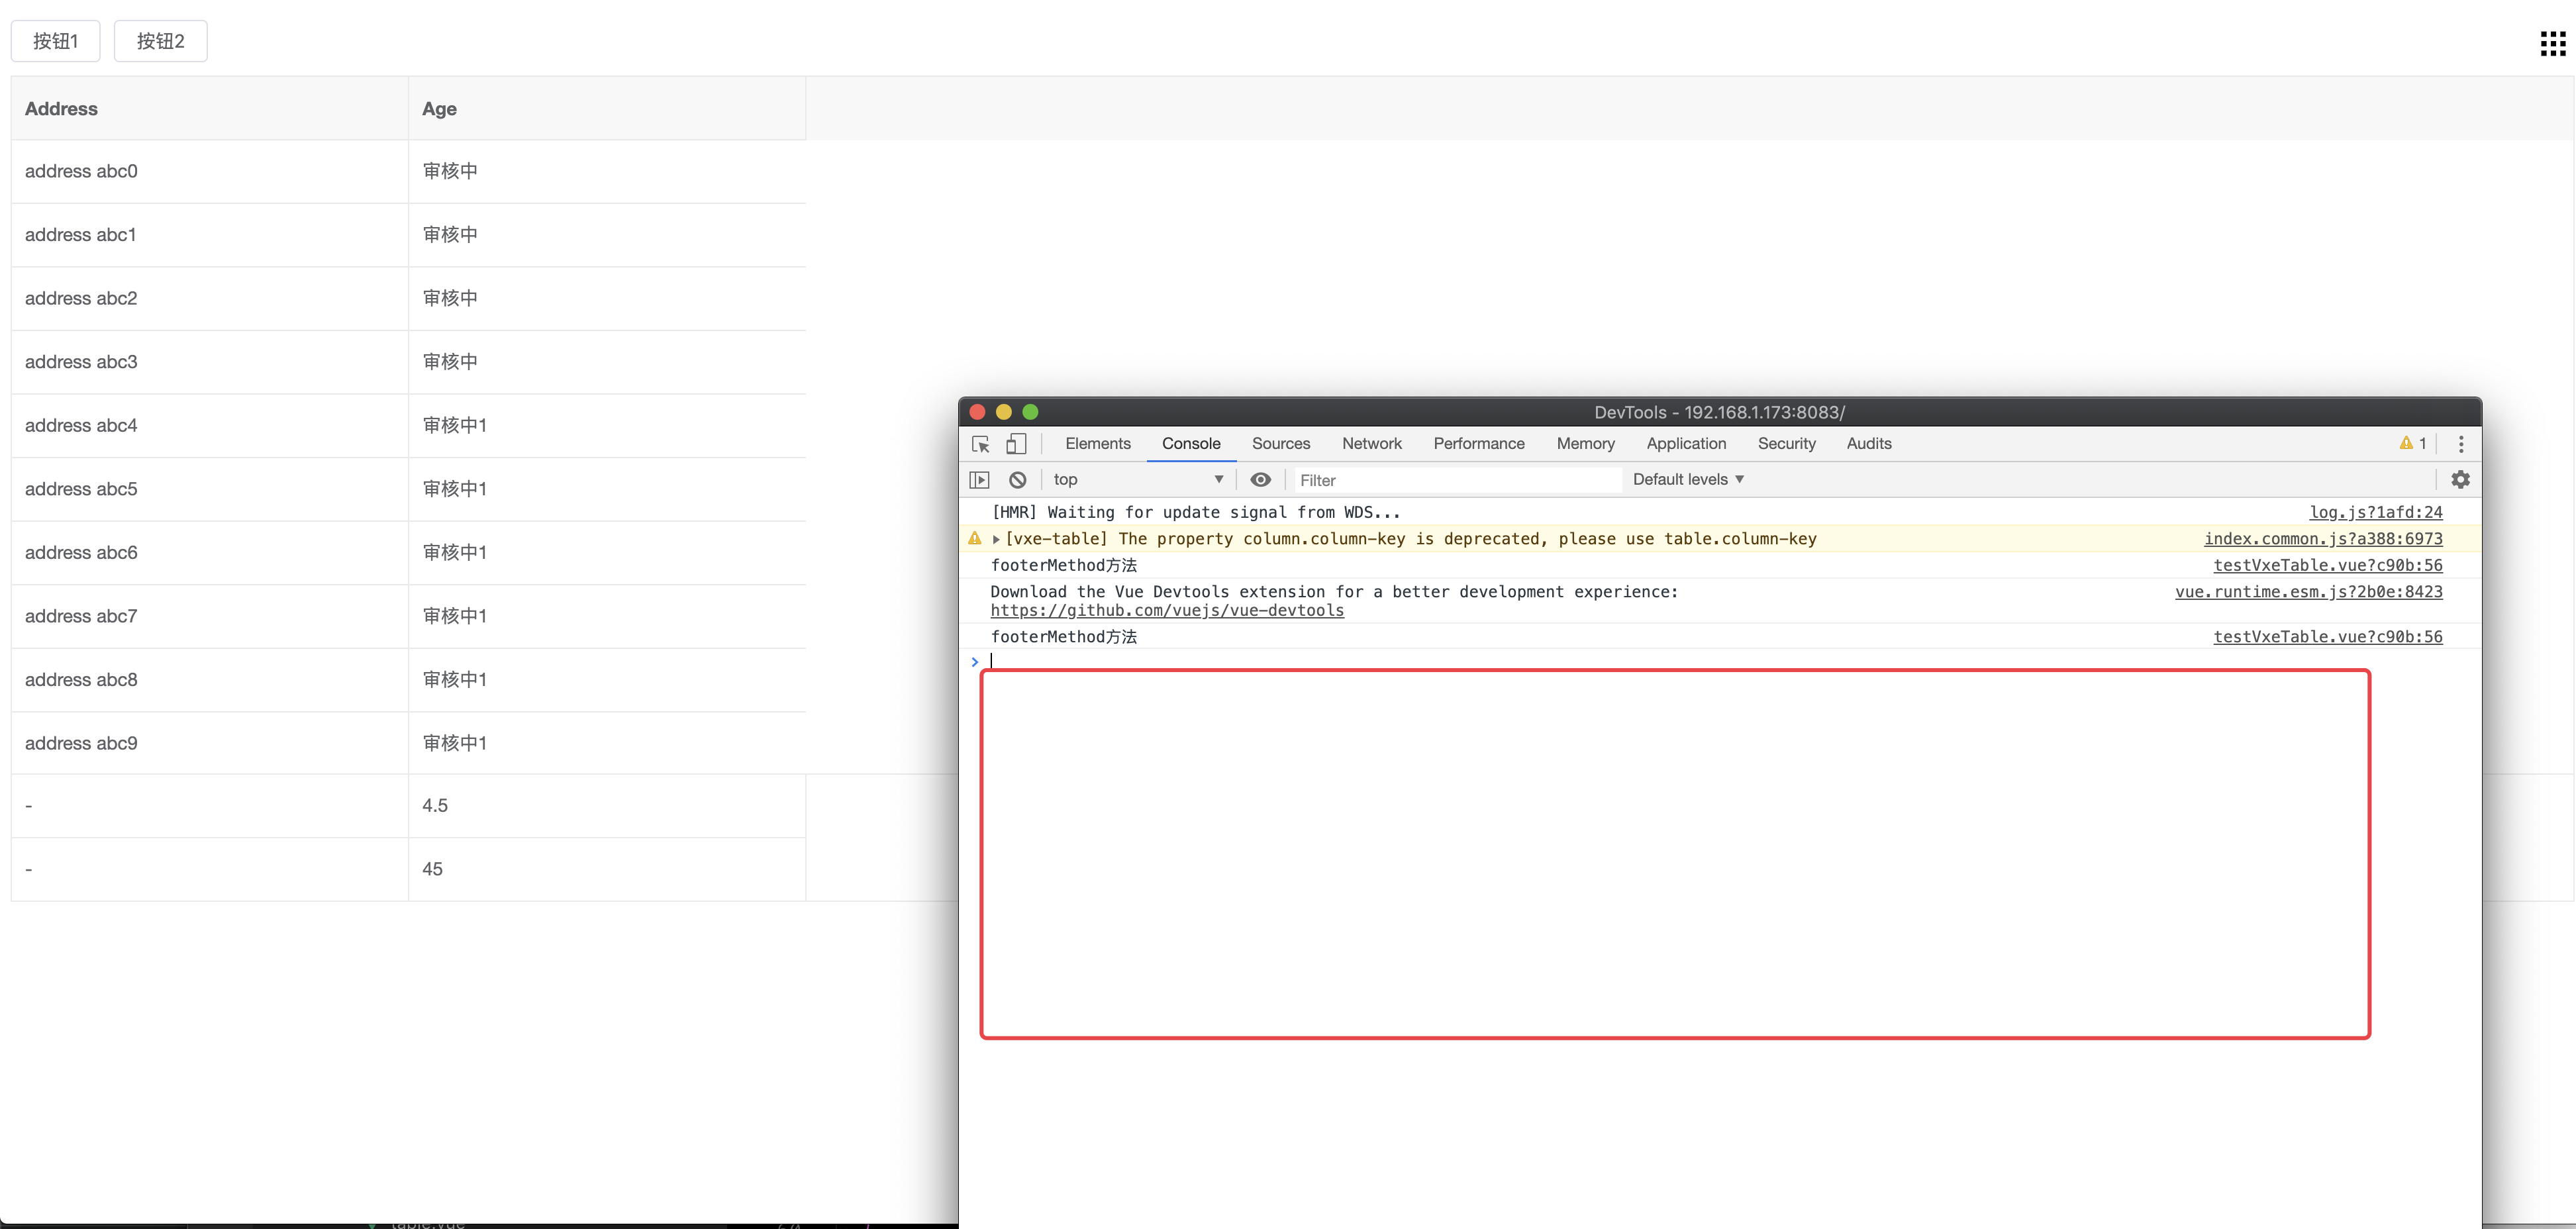Image resolution: width=2576 pixels, height=1229 pixels.
Task: Toggle the live expression eye icon
Action: point(1260,480)
